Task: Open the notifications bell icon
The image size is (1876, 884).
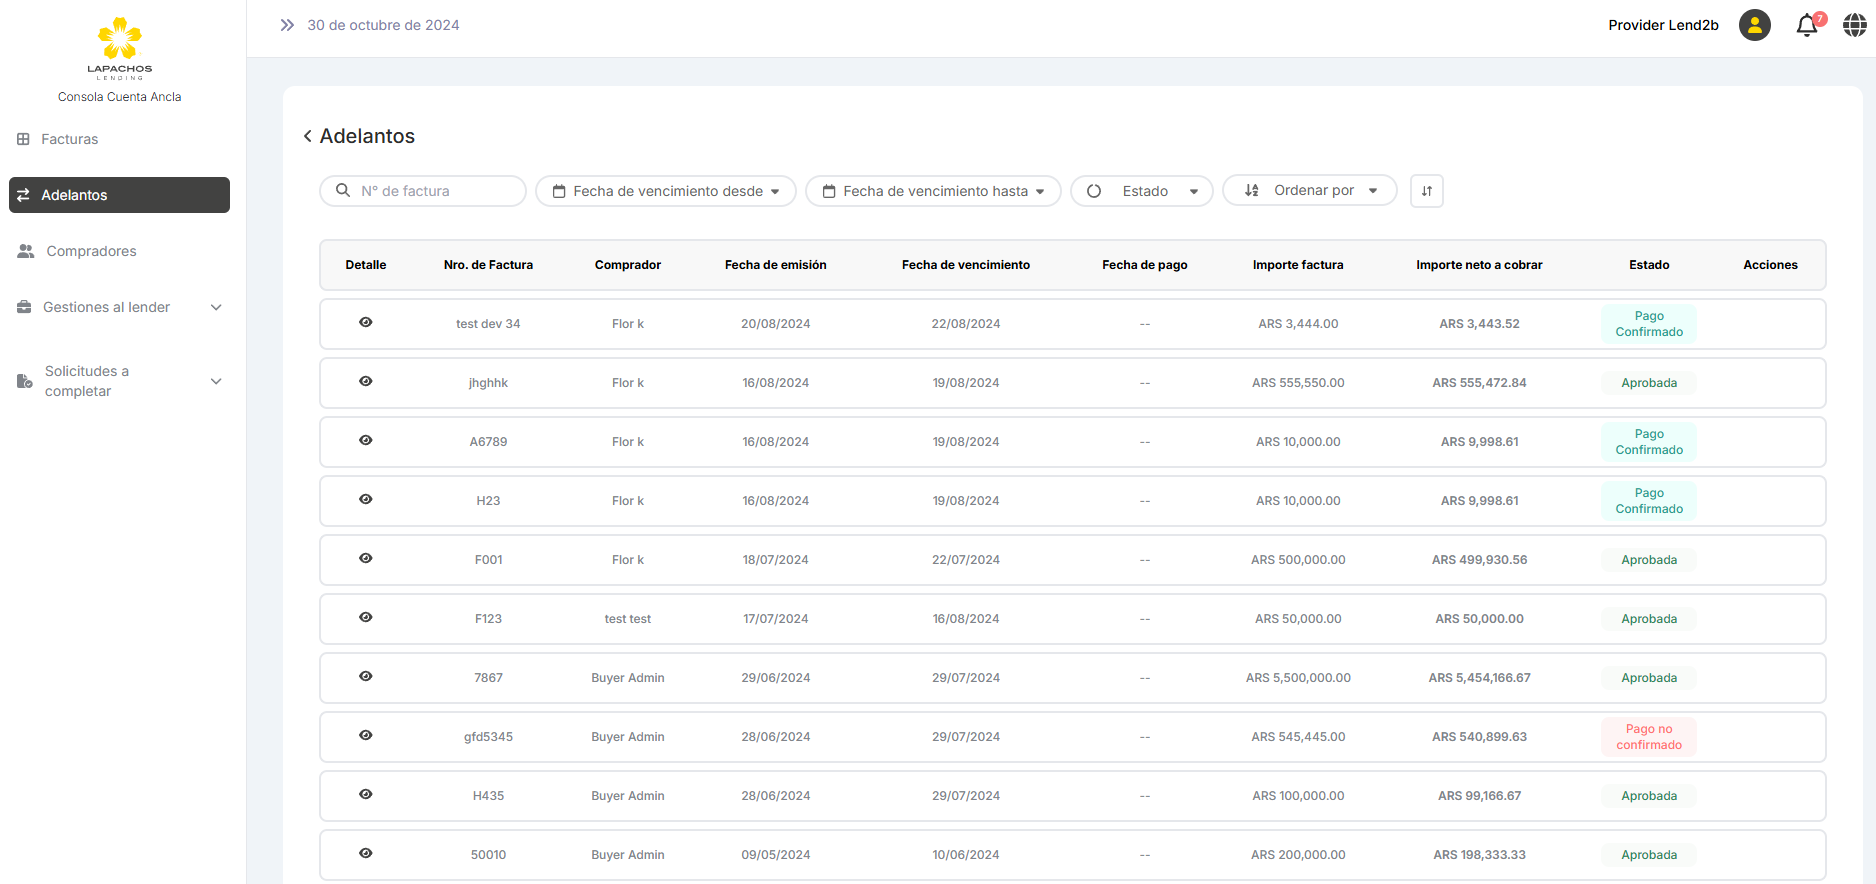Action: tap(1806, 26)
